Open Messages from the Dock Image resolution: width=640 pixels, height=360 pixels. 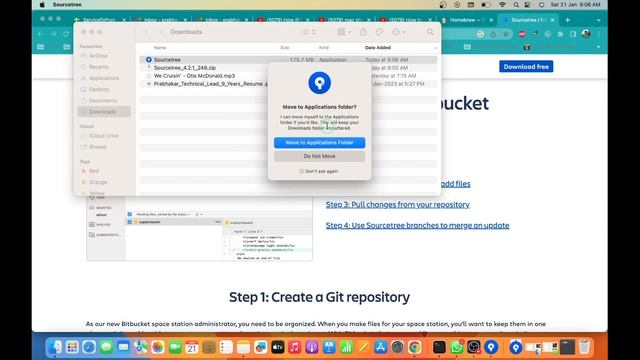pyautogui.click(x=106, y=347)
